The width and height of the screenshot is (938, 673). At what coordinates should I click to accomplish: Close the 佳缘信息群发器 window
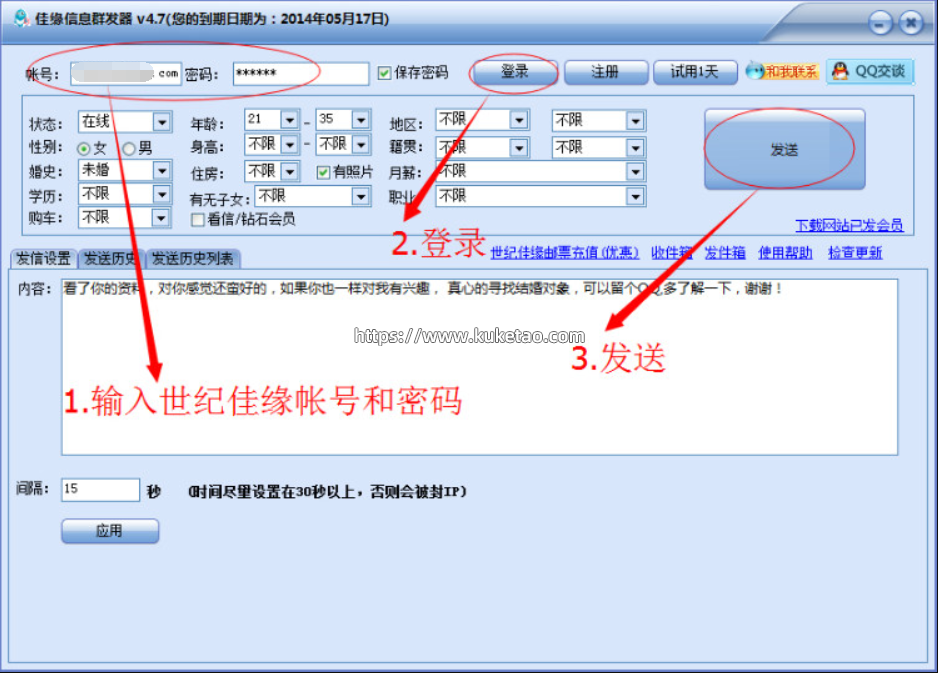(910, 24)
